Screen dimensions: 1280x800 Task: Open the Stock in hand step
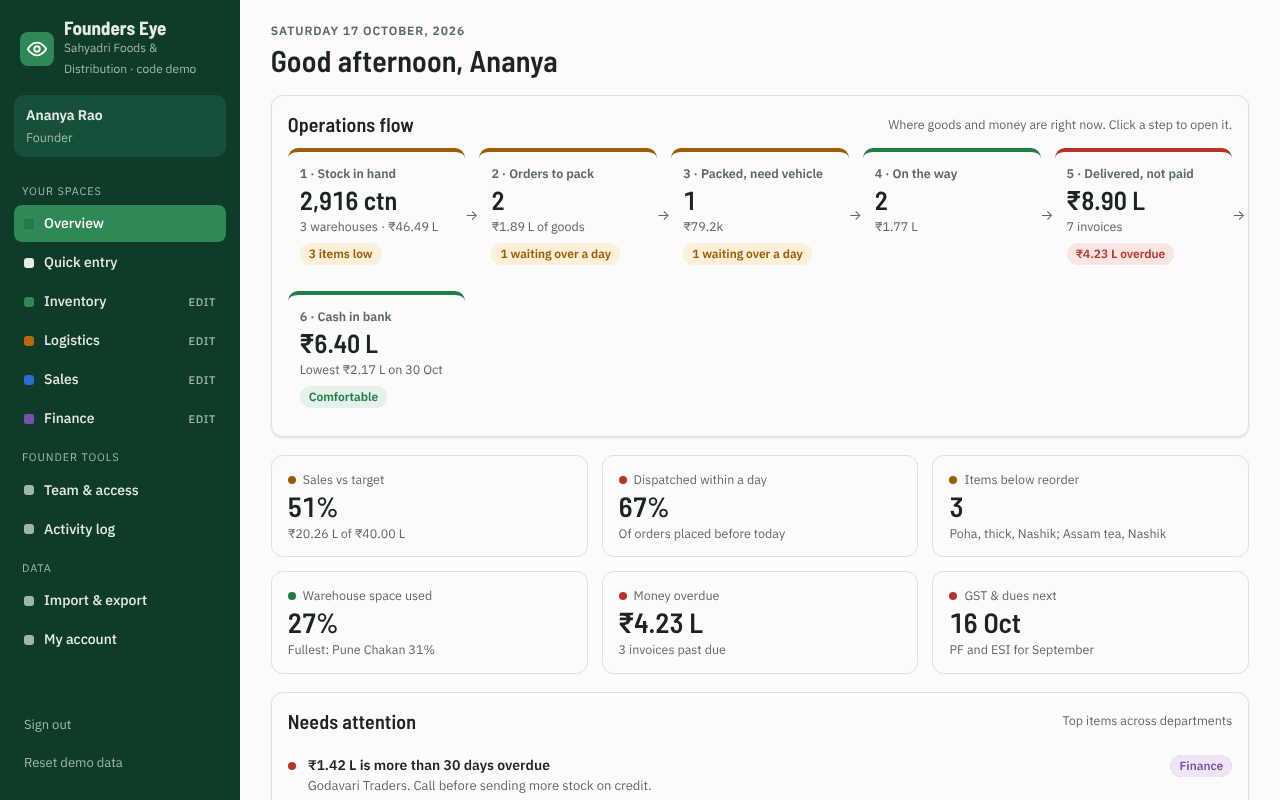pyautogui.click(x=376, y=211)
